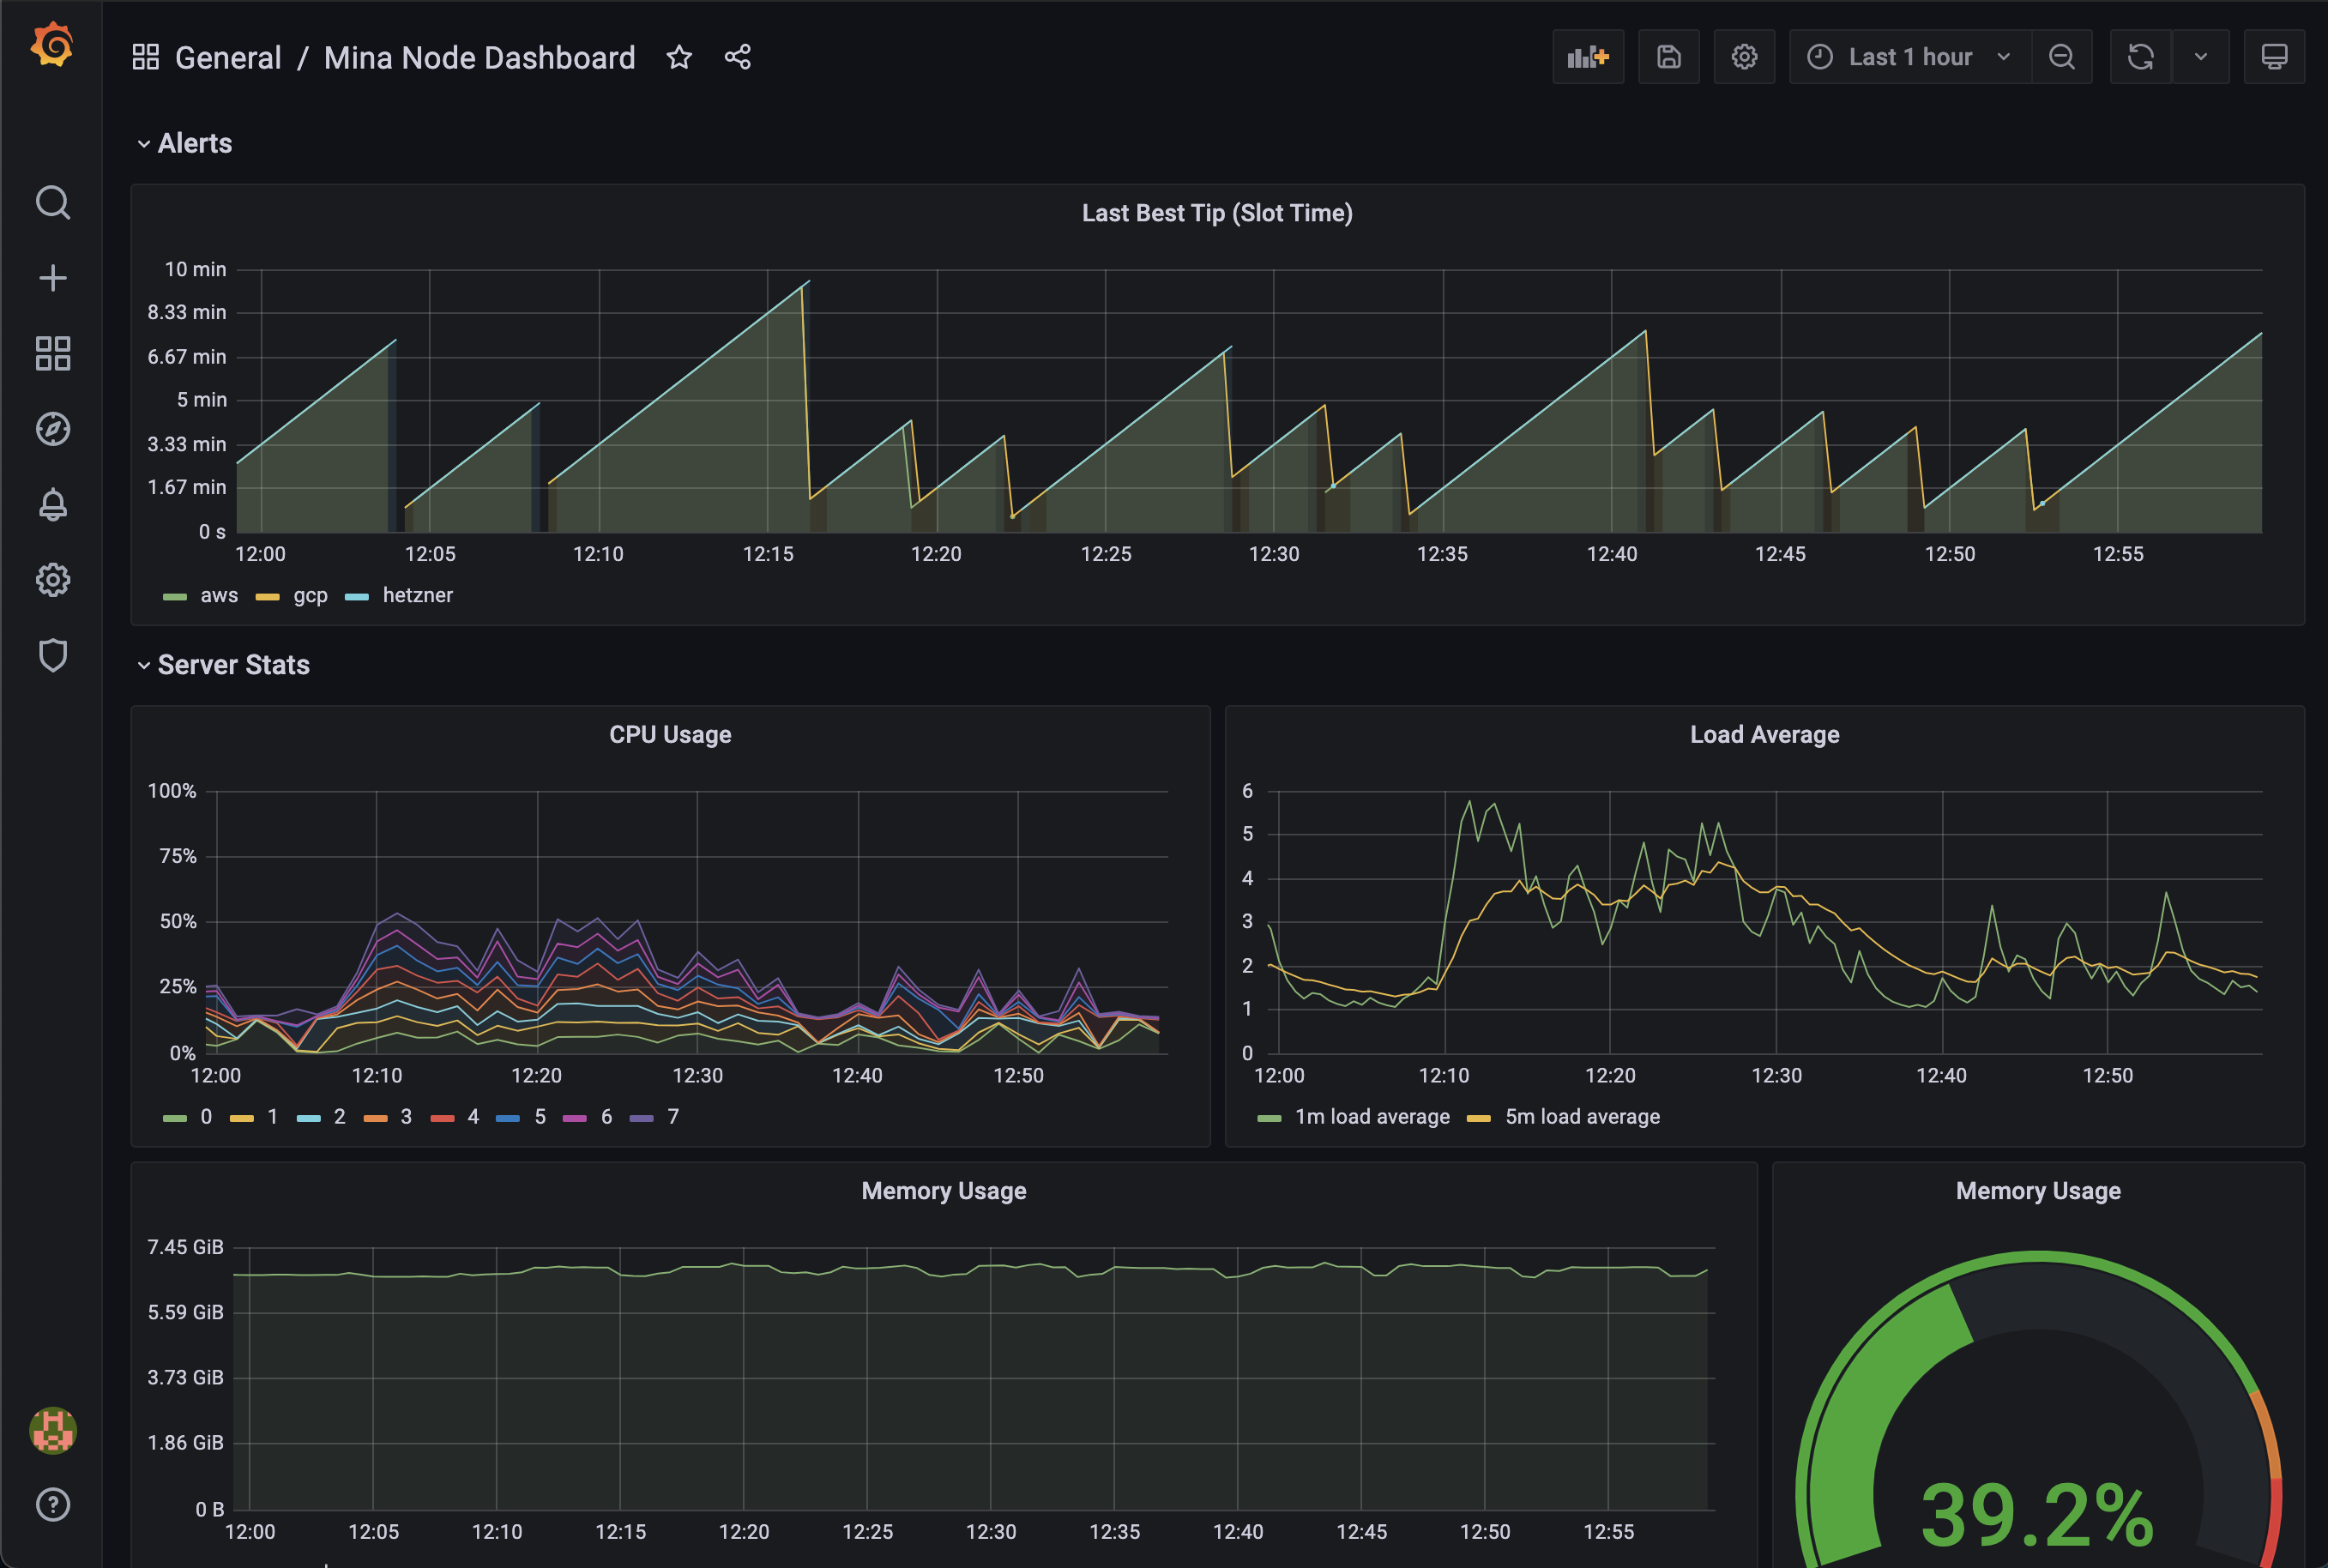Collapse the Server Stats row
The height and width of the screenshot is (1568, 2328).
(x=233, y=665)
